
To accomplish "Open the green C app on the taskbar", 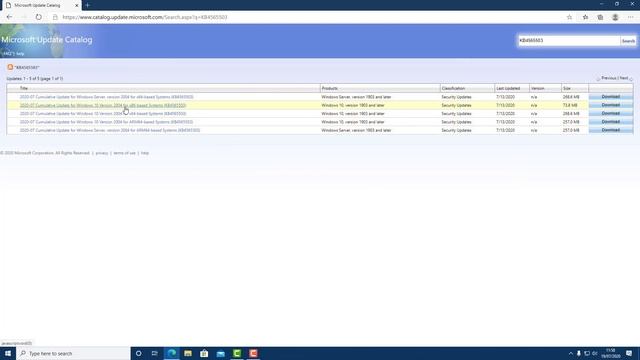I will point(237,353).
